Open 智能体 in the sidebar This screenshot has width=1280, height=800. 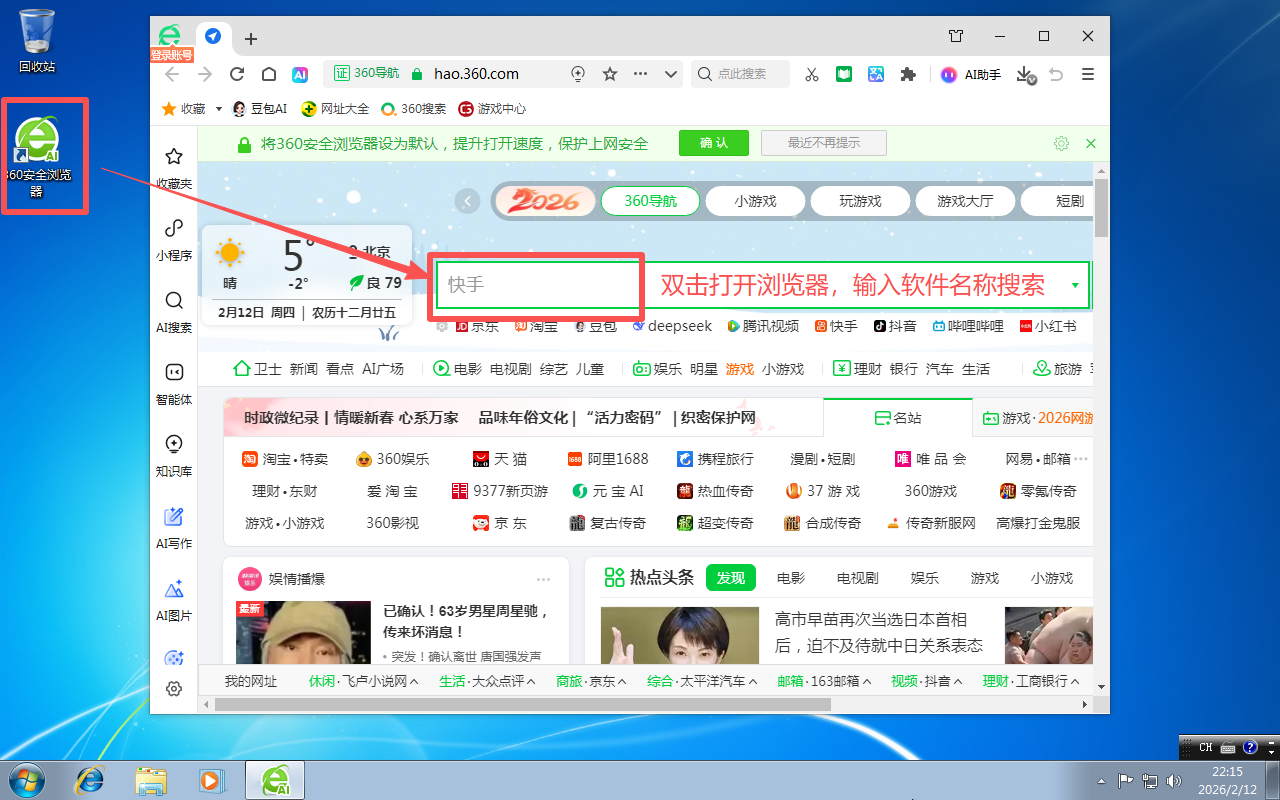coord(174,384)
